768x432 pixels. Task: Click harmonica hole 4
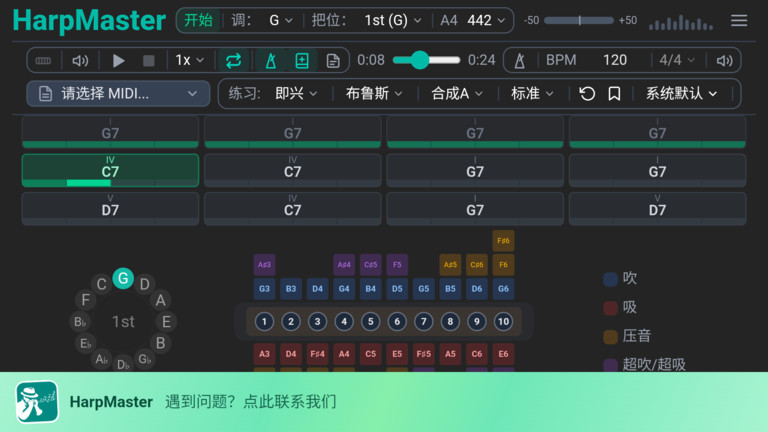344,322
